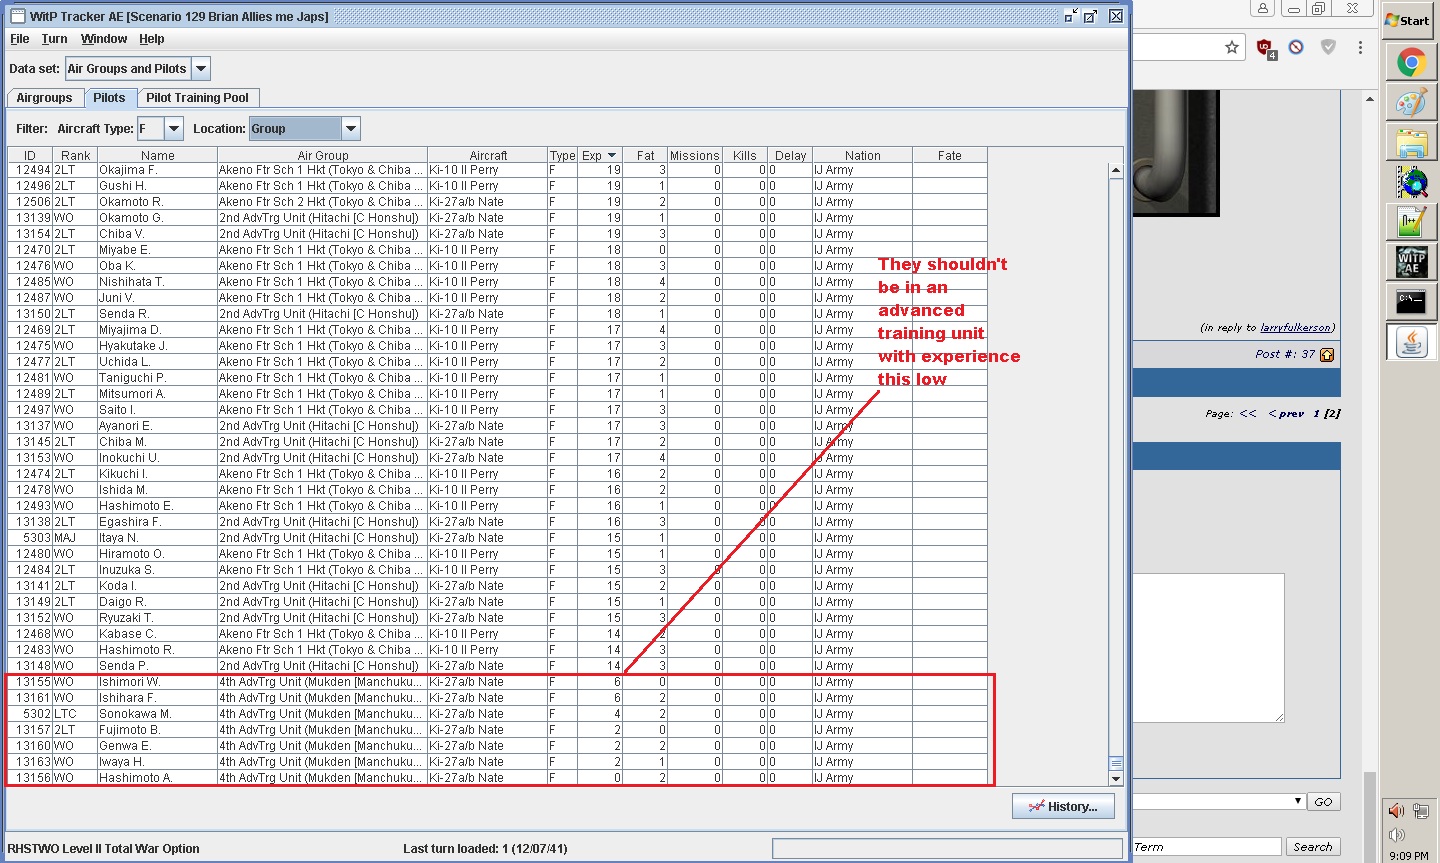Viewport: 1440px width, 863px height.
Task: Switch to the WITP AE game icon
Action: tap(1411, 262)
